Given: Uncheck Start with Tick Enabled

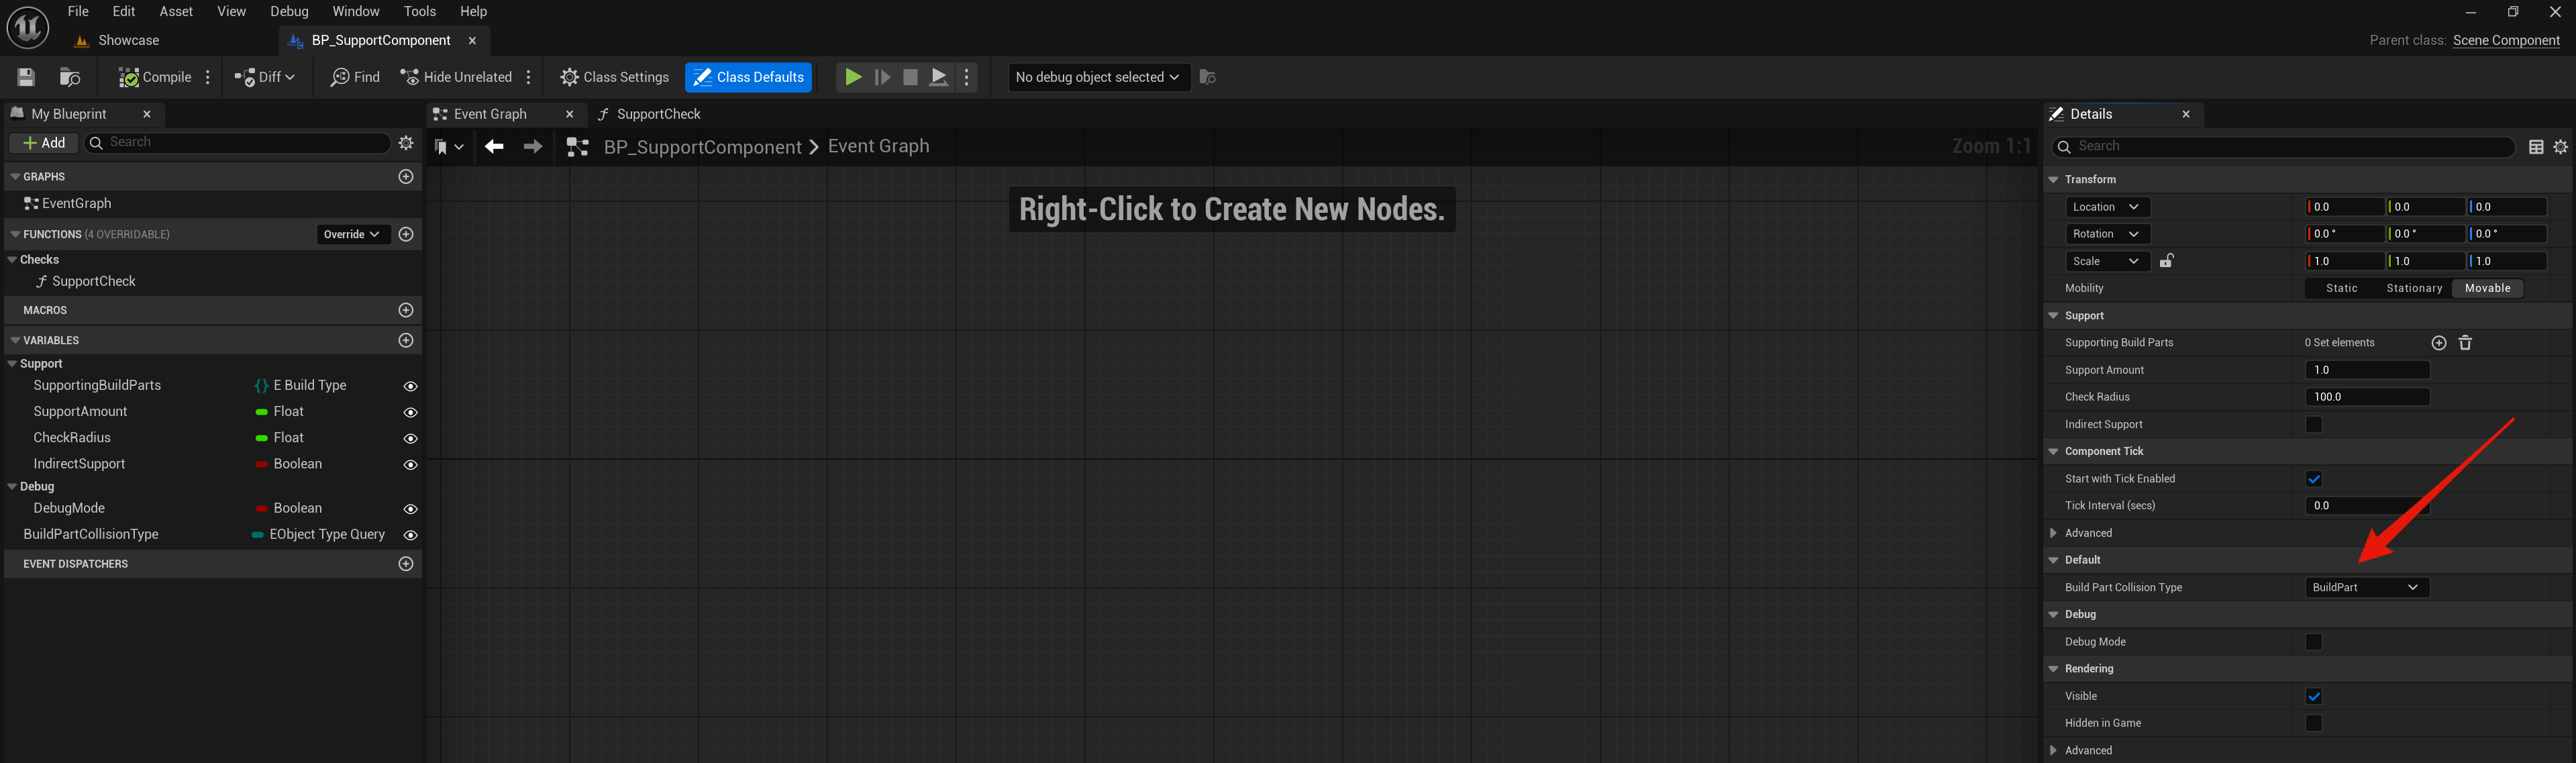Looking at the screenshot, I should [x=2314, y=479].
